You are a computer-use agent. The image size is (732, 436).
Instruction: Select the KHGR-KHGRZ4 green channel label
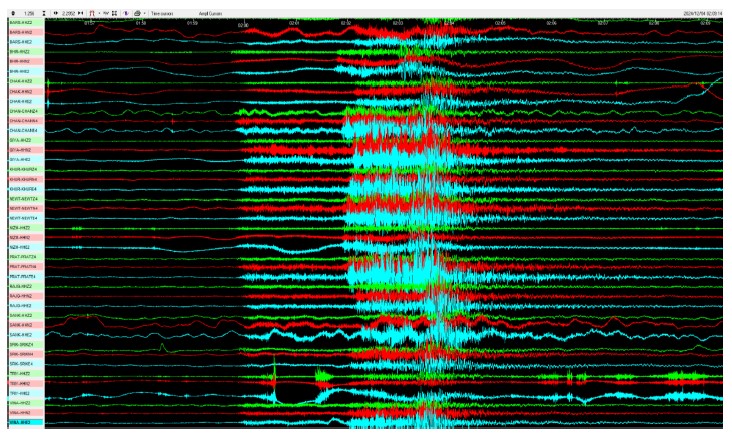(x=22, y=169)
